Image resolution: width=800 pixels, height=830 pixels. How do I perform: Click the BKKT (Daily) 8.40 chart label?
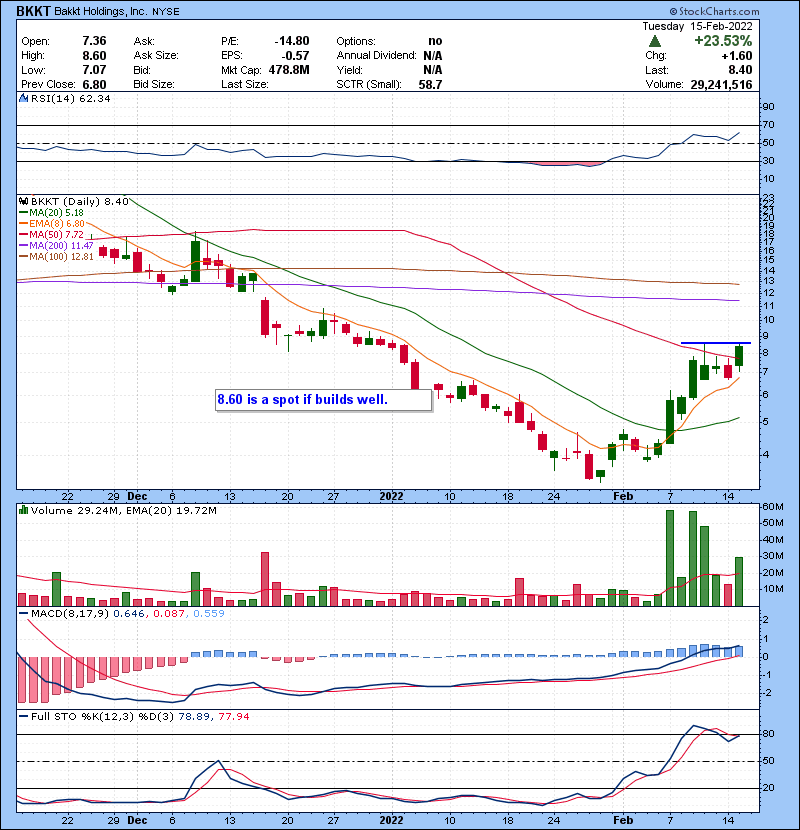coord(79,201)
